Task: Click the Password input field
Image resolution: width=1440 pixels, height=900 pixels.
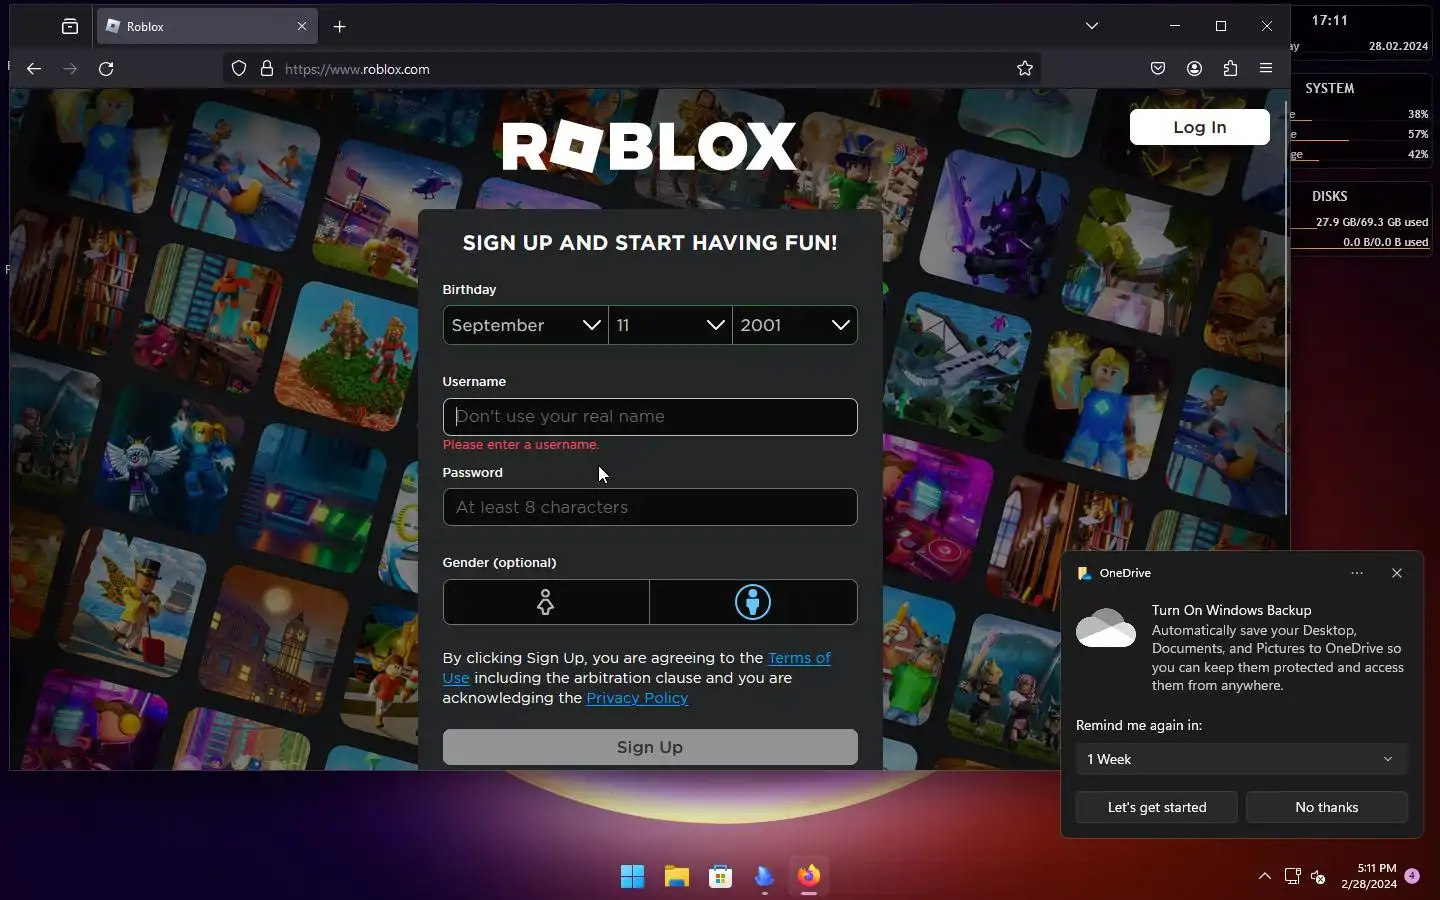Action: pyautogui.click(x=650, y=507)
